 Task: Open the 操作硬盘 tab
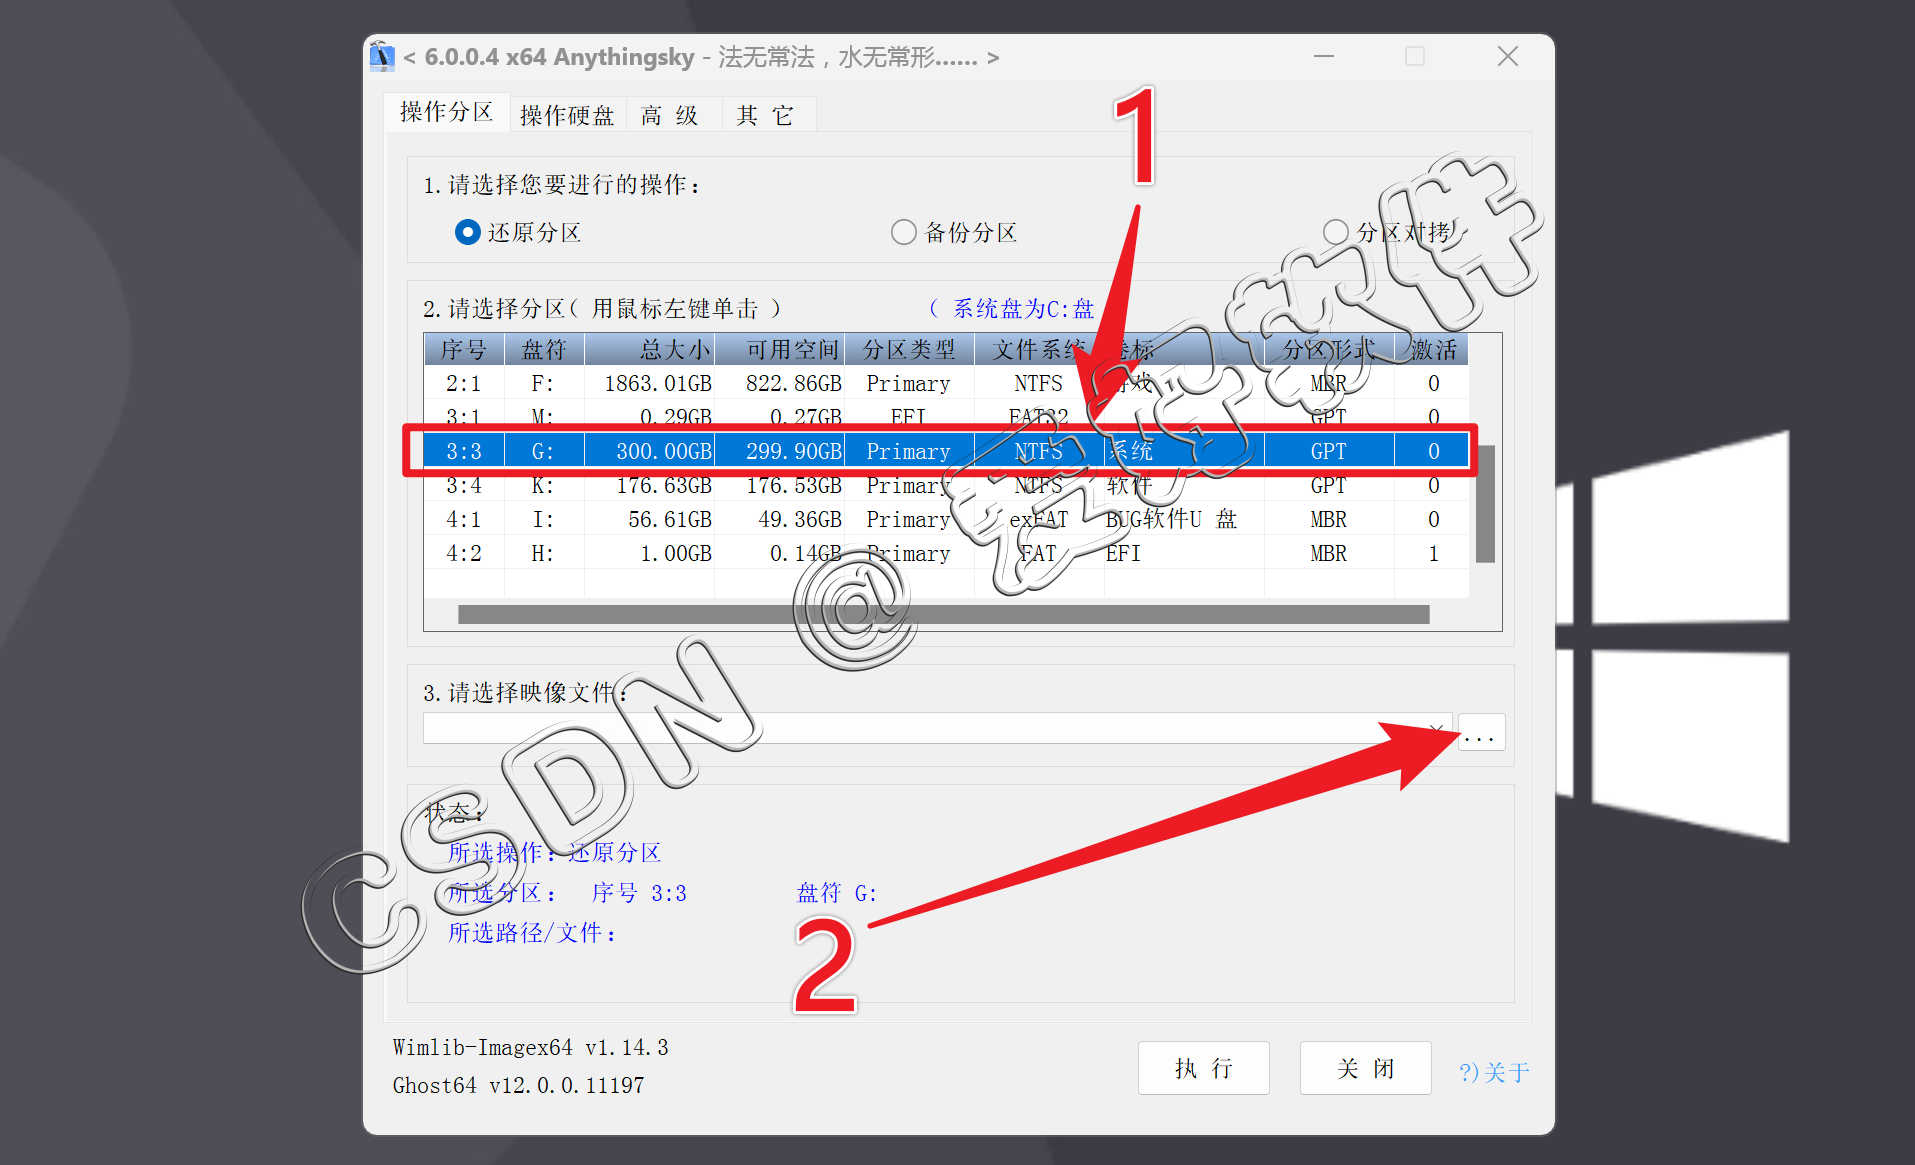tap(567, 115)
